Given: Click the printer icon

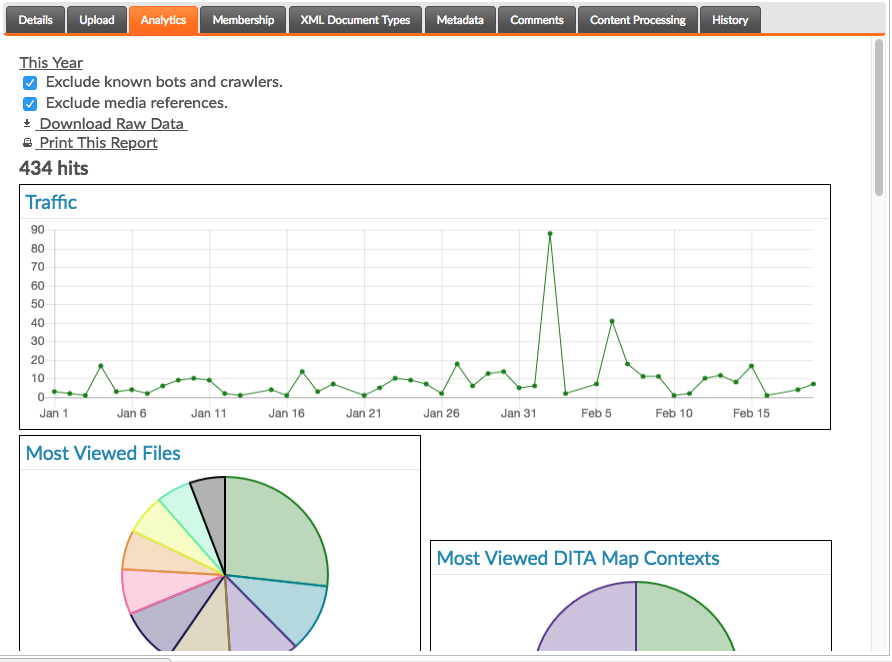Looking at the screenshot, I should pyautogui.click(x=27, y=143).
